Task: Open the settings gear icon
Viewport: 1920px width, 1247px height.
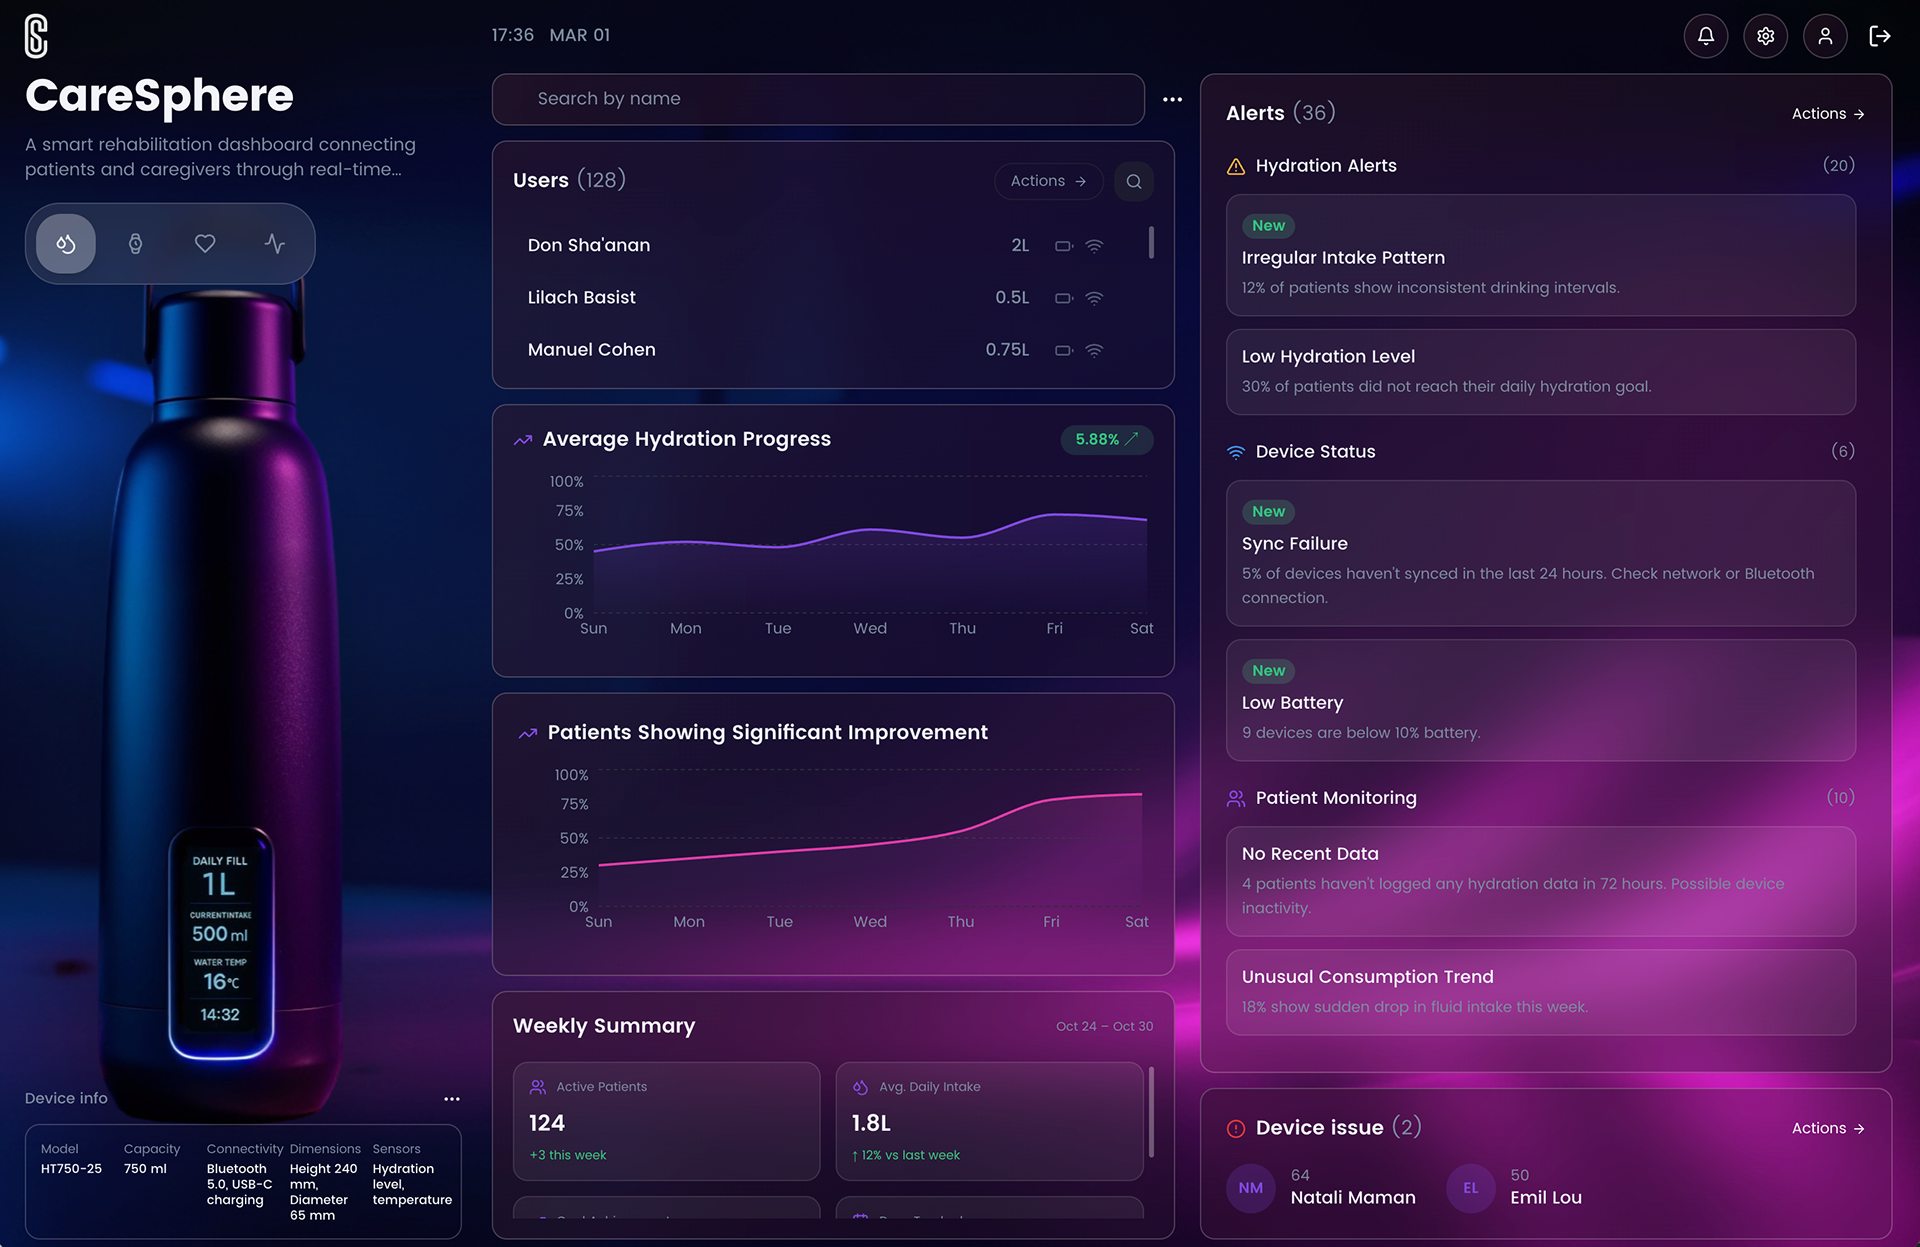Action: (1766, 36)
